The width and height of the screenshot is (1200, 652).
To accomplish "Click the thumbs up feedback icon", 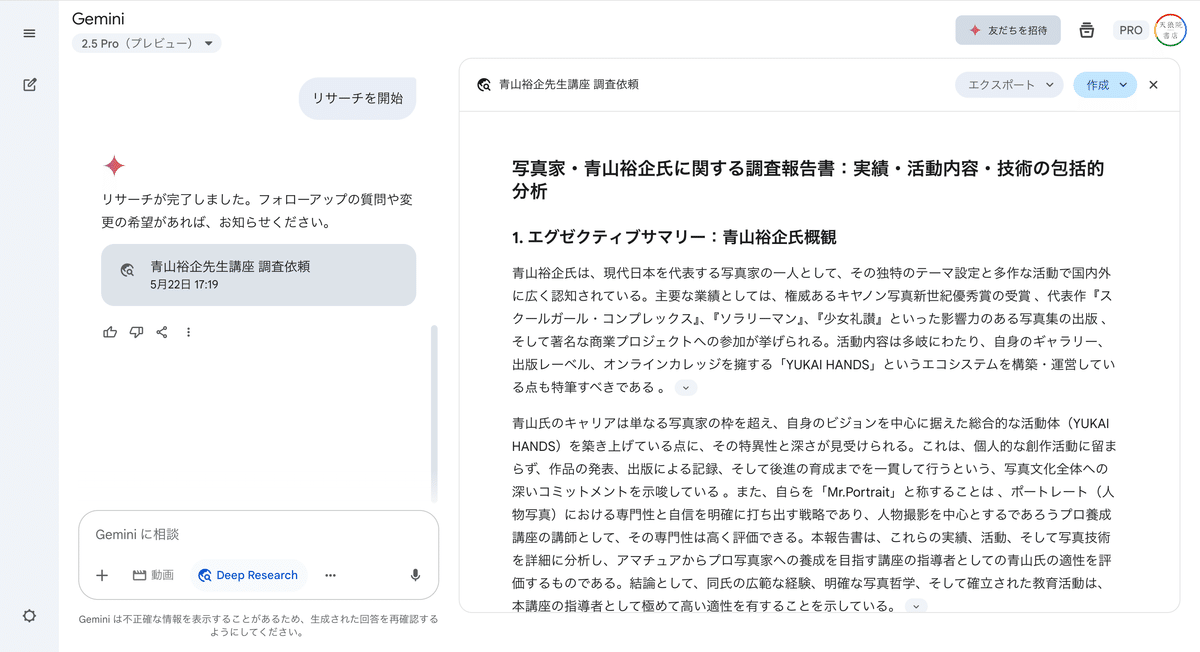I will tap(110, 332).
